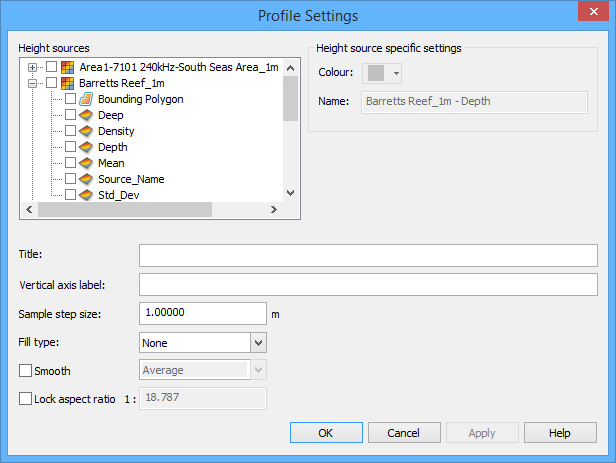Open the Fill type dropdown
This screenshot has width=616, height=463.
tap(258, 342)
